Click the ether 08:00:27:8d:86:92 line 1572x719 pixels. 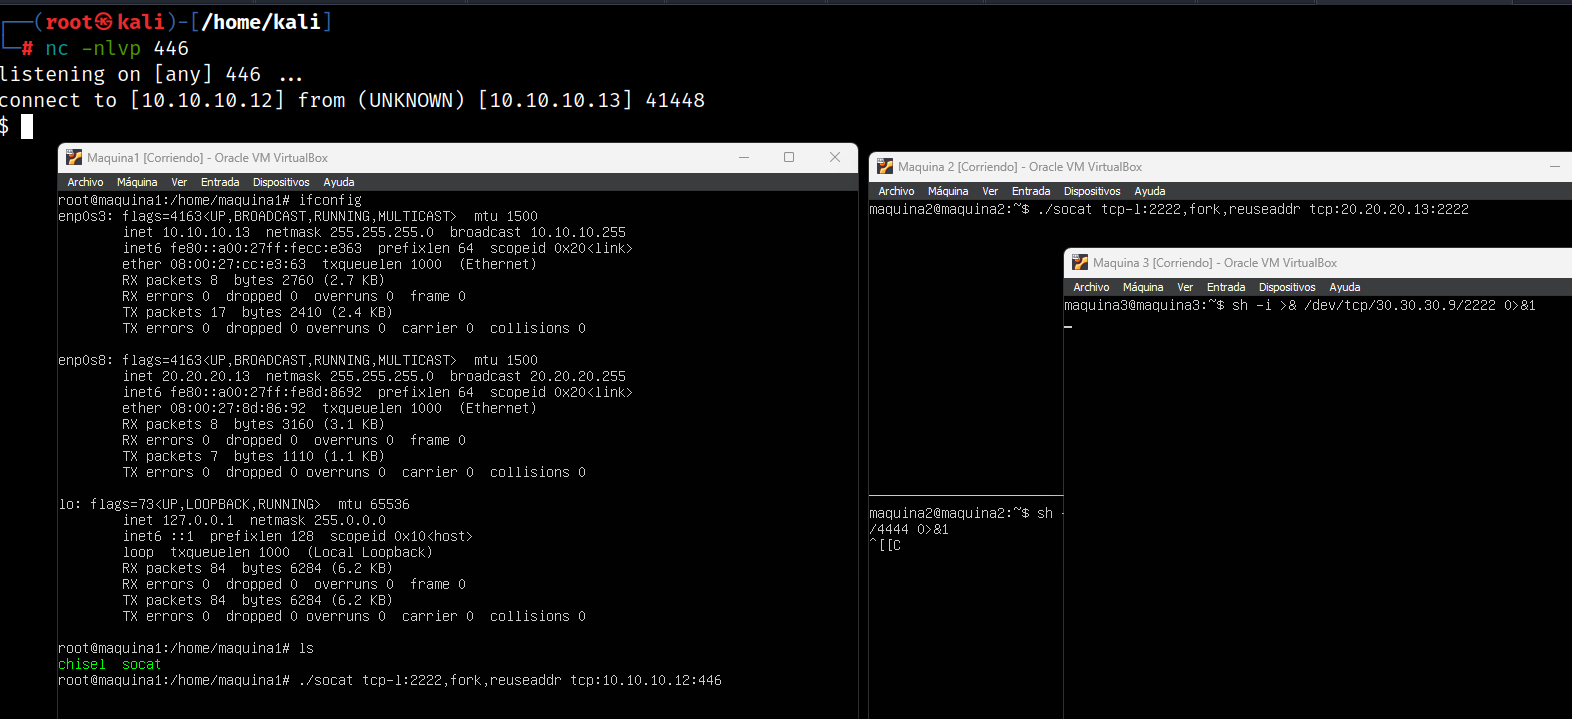[x=330, y=408]
